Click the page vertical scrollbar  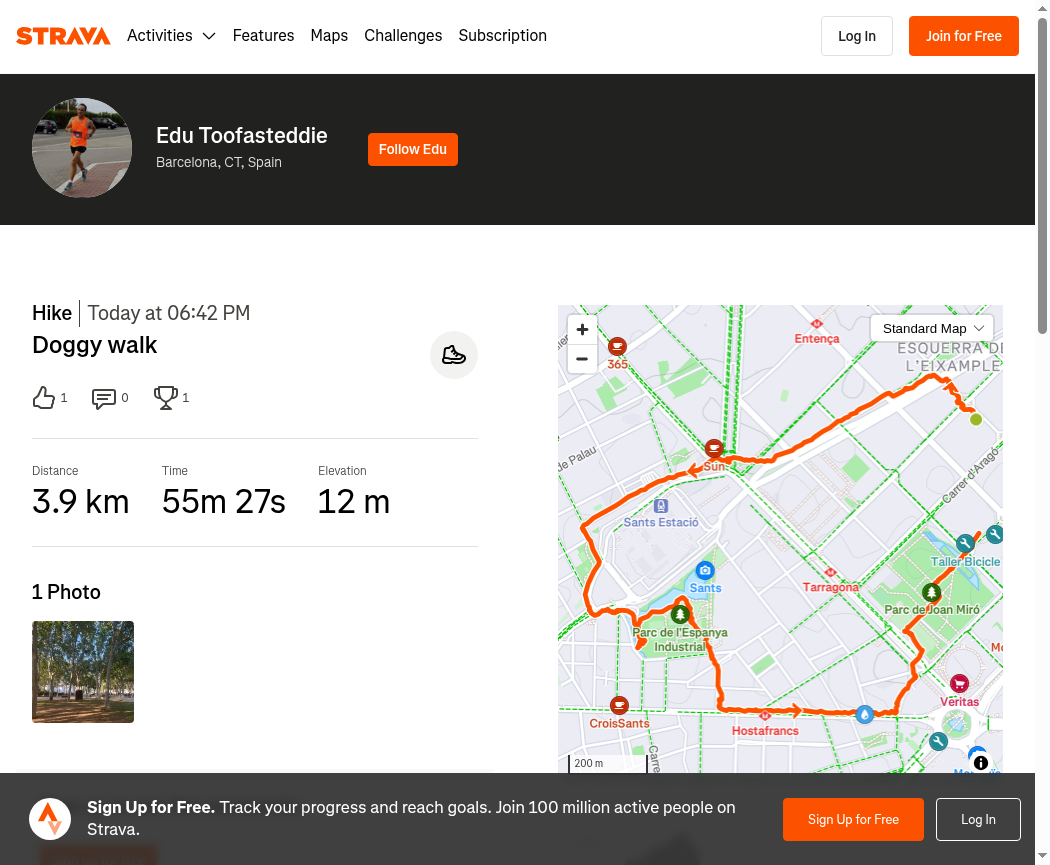(x=1043, y=175)
